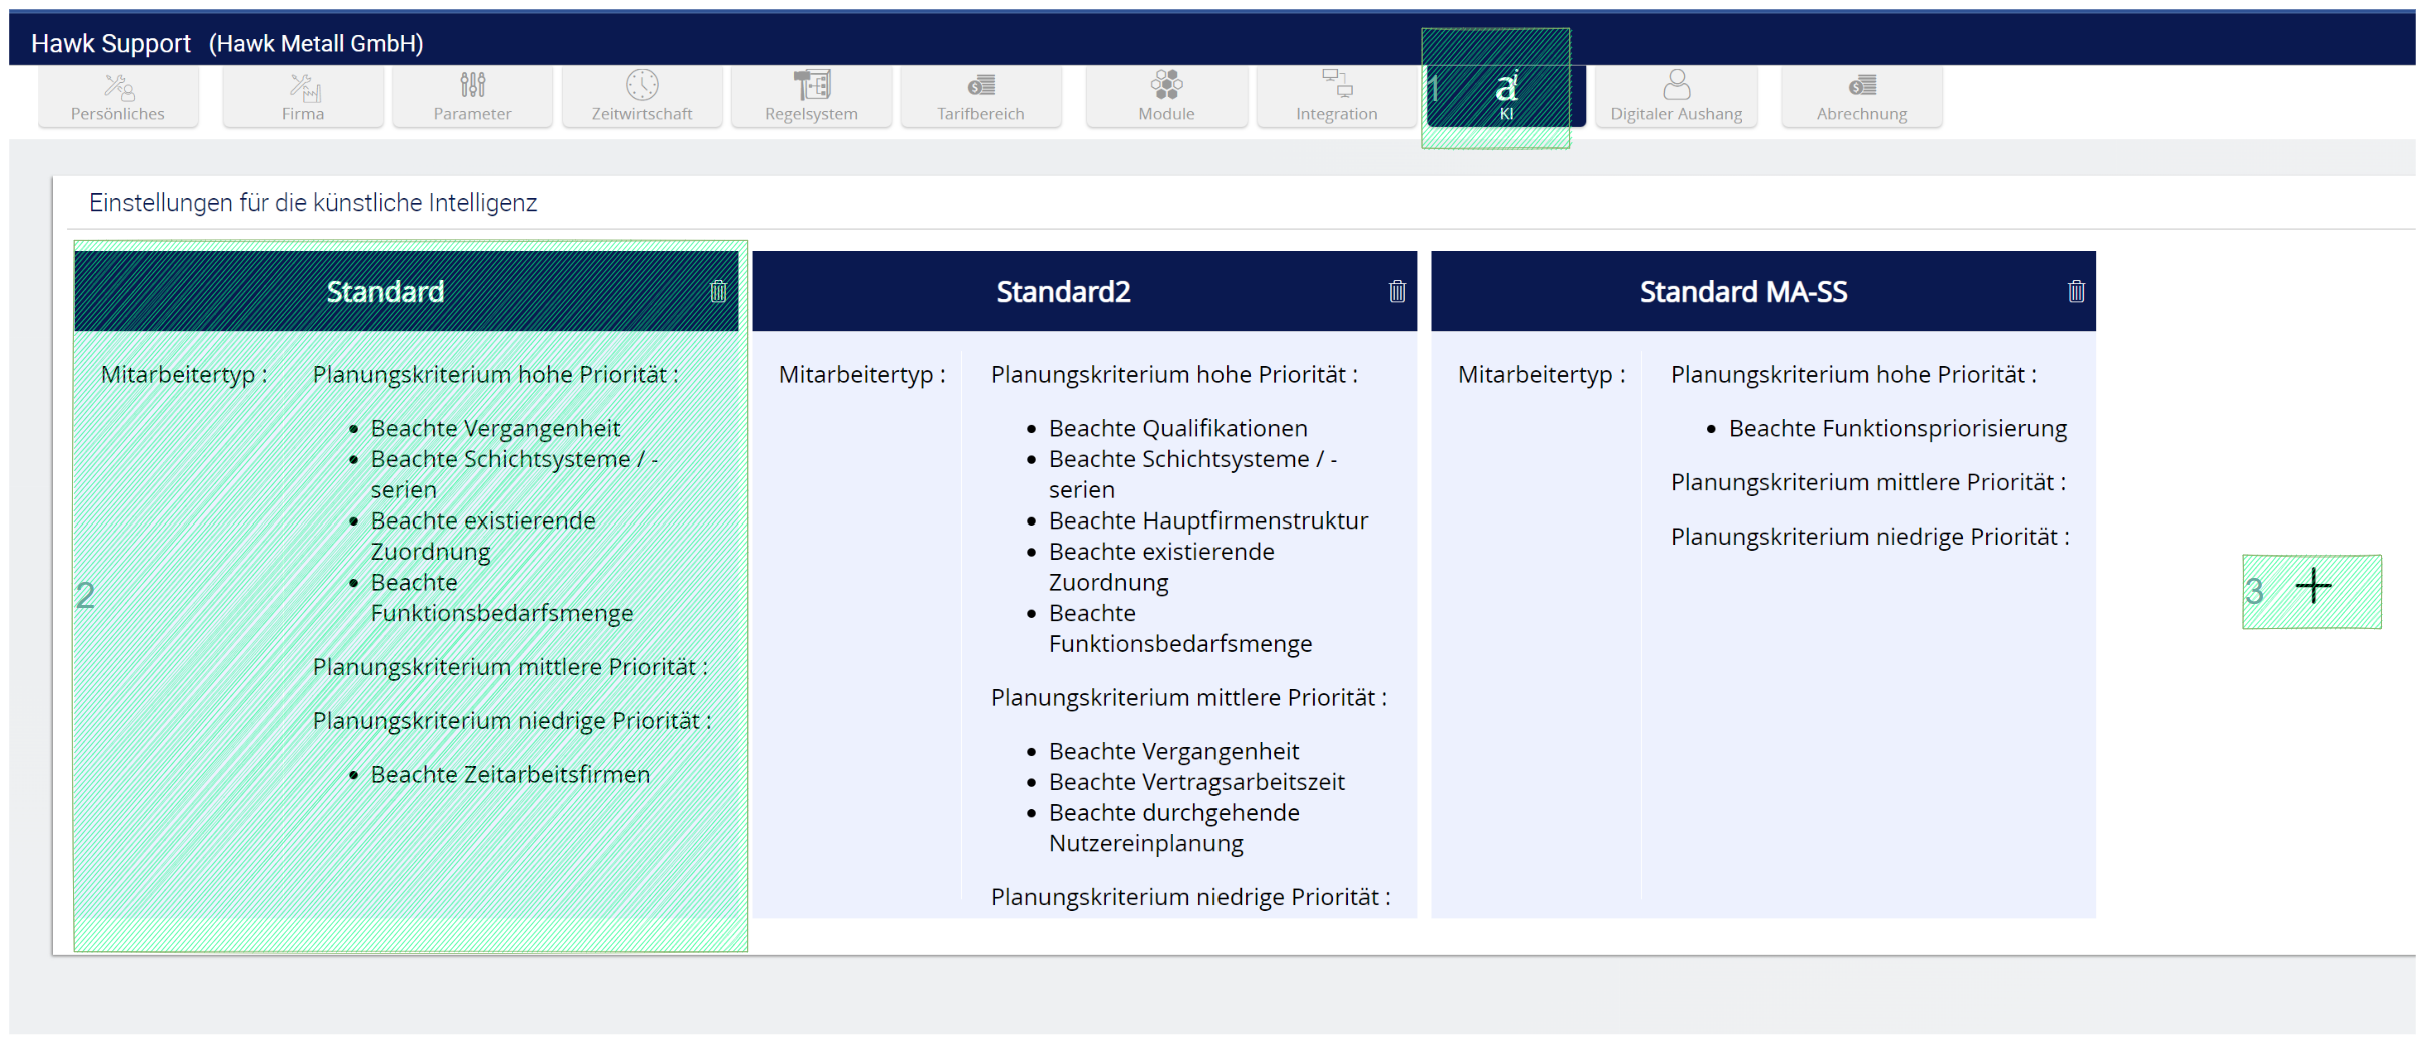The height and width of the screenshot is (1044, 2428).
Task: Open the Digitaler Aushang tab
Action: [1676, 97]
